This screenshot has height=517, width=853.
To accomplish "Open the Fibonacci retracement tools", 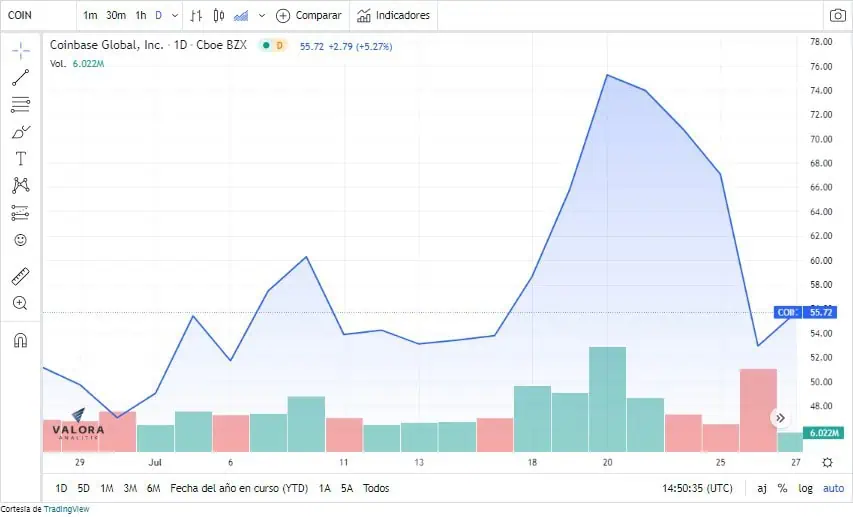I will coord(21,104).
